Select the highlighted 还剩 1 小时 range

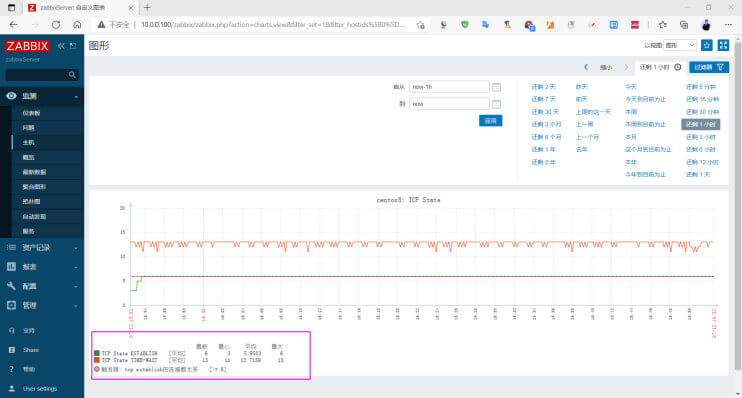pyautogui.click(x=701, y=124)
